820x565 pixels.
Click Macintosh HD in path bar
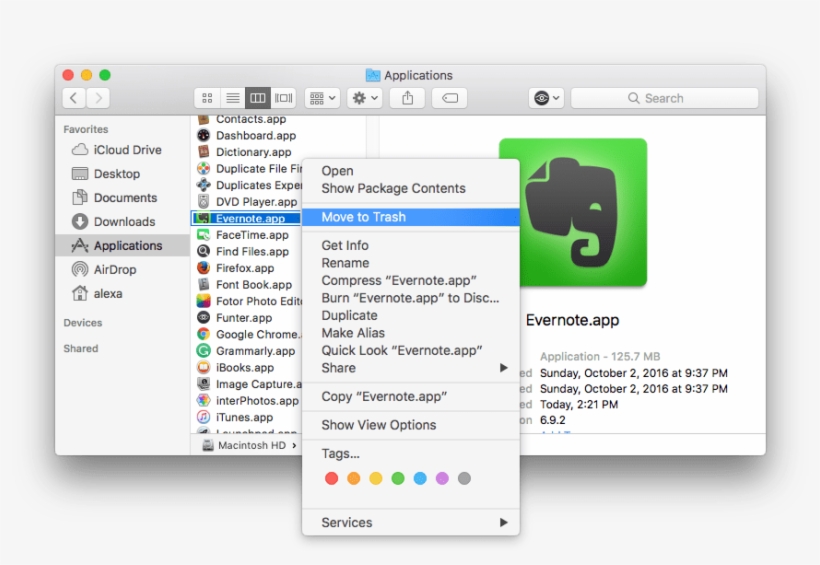pyautogui.click(x=245, y=445)
